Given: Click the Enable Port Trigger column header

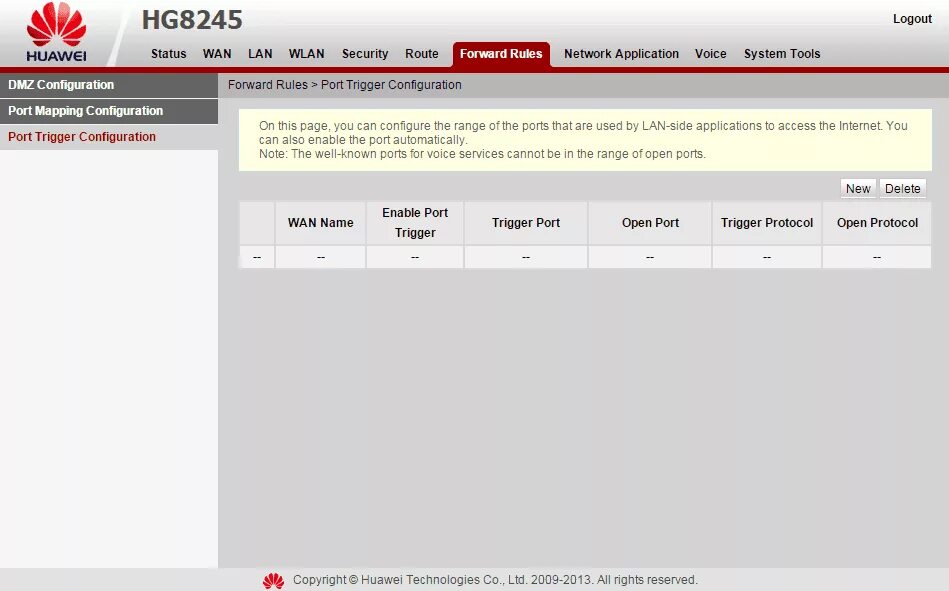Looking at the screenshot, I should (415, 223).
